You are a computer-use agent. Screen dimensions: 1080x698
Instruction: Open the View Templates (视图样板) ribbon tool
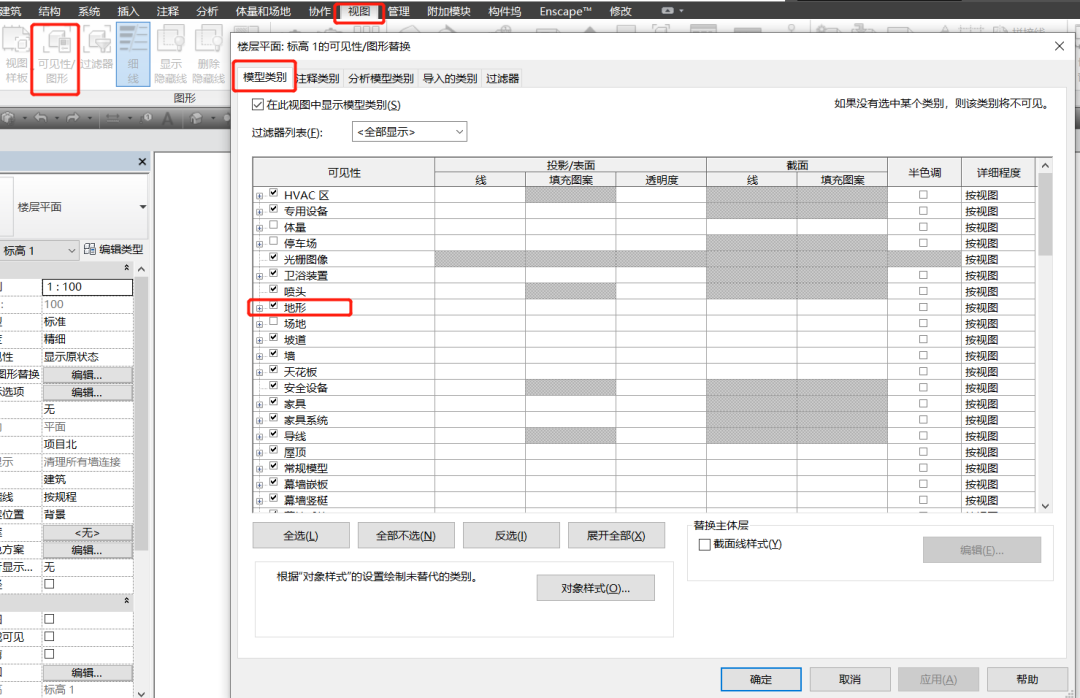[15, 57]
